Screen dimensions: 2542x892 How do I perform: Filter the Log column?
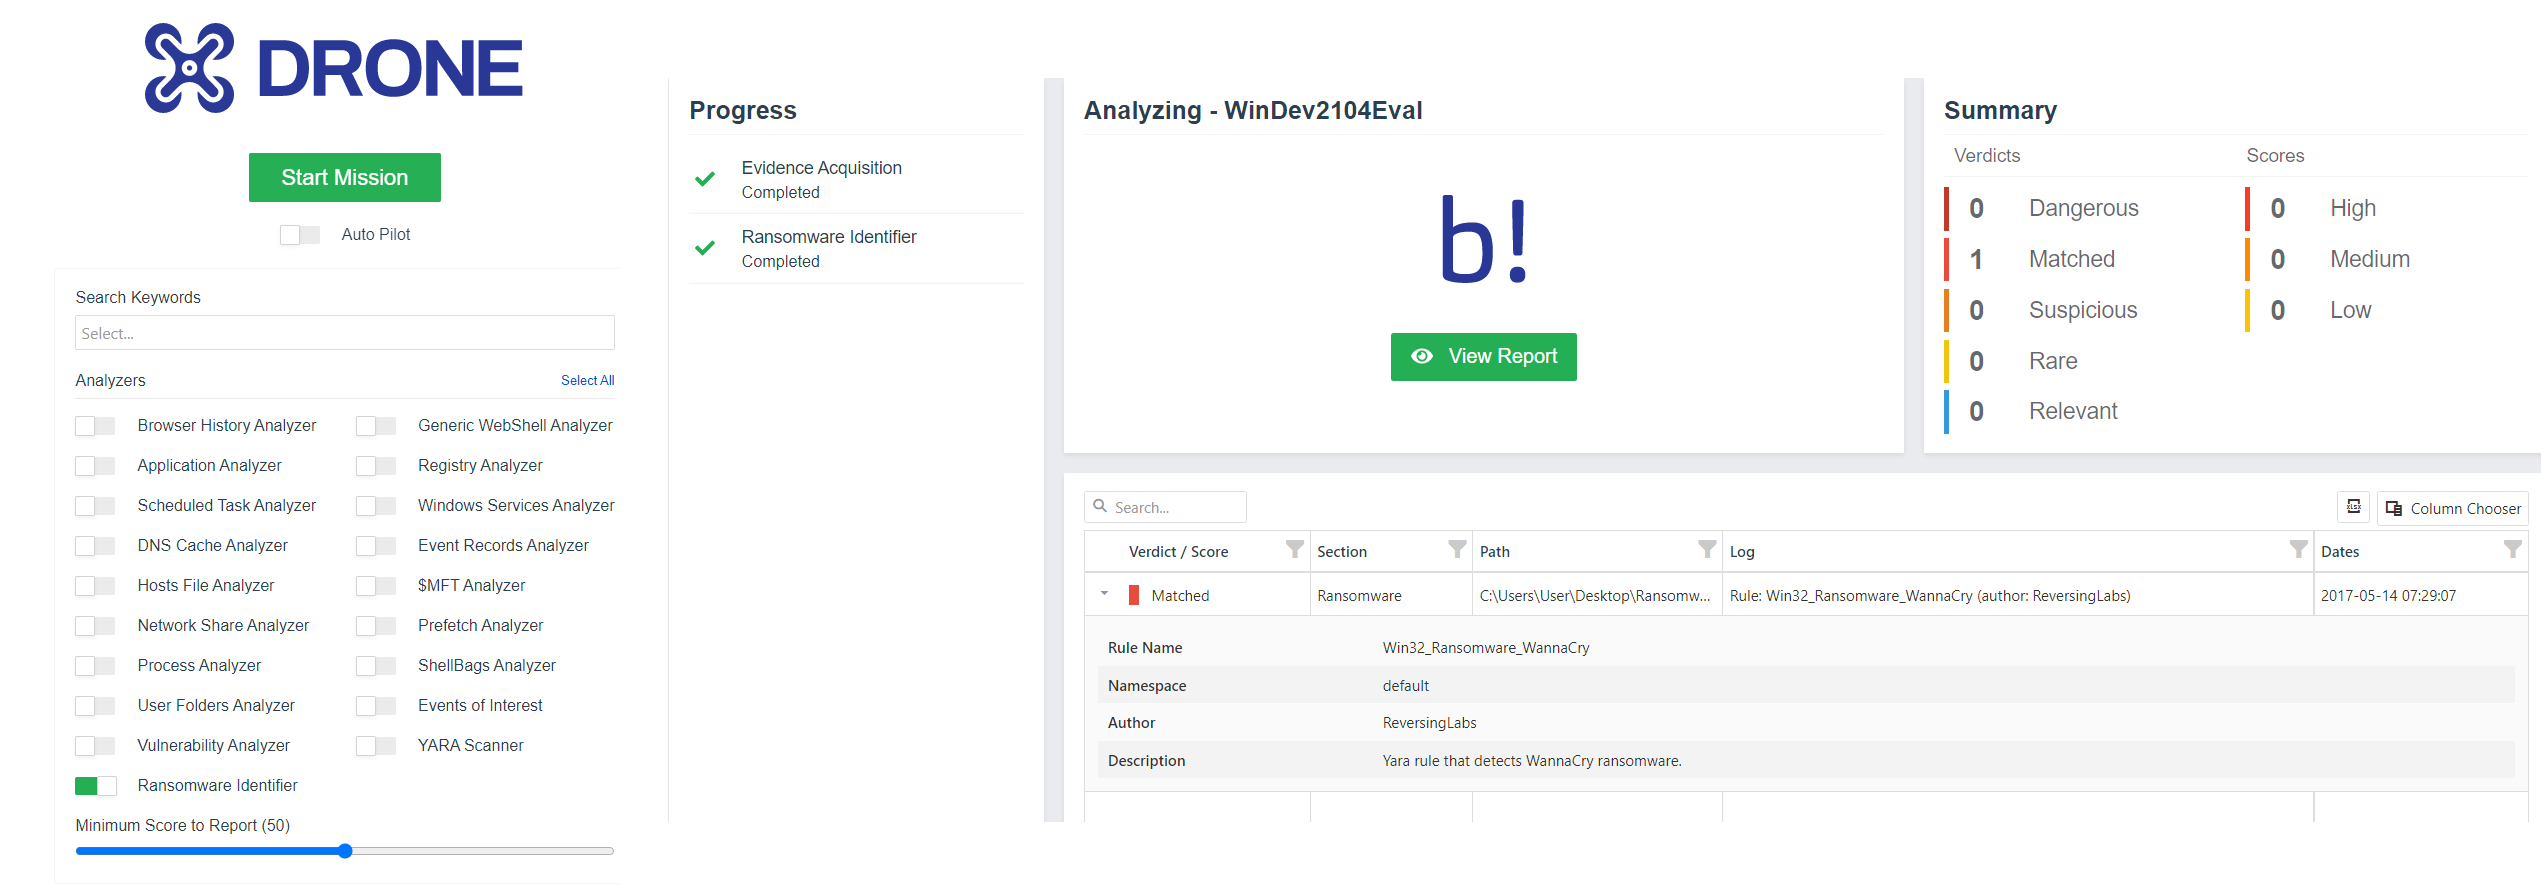point(2298,549)
